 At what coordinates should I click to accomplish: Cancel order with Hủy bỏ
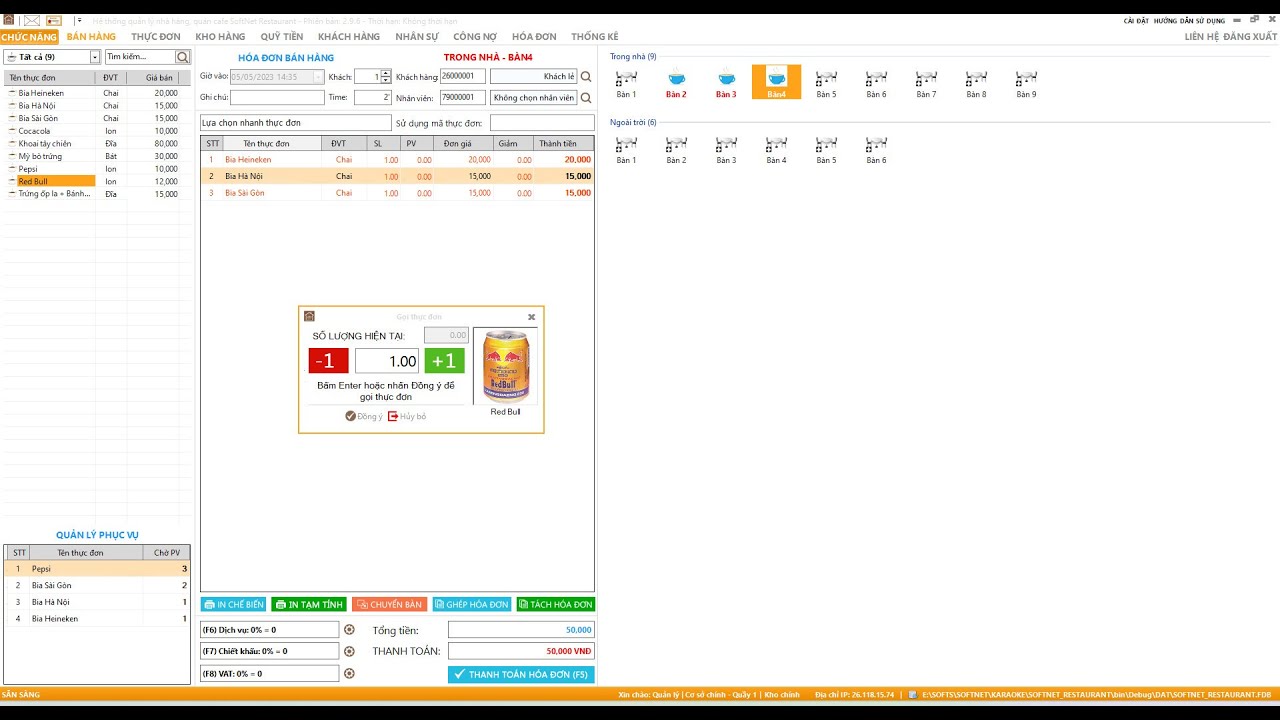(x=407, y=416)
